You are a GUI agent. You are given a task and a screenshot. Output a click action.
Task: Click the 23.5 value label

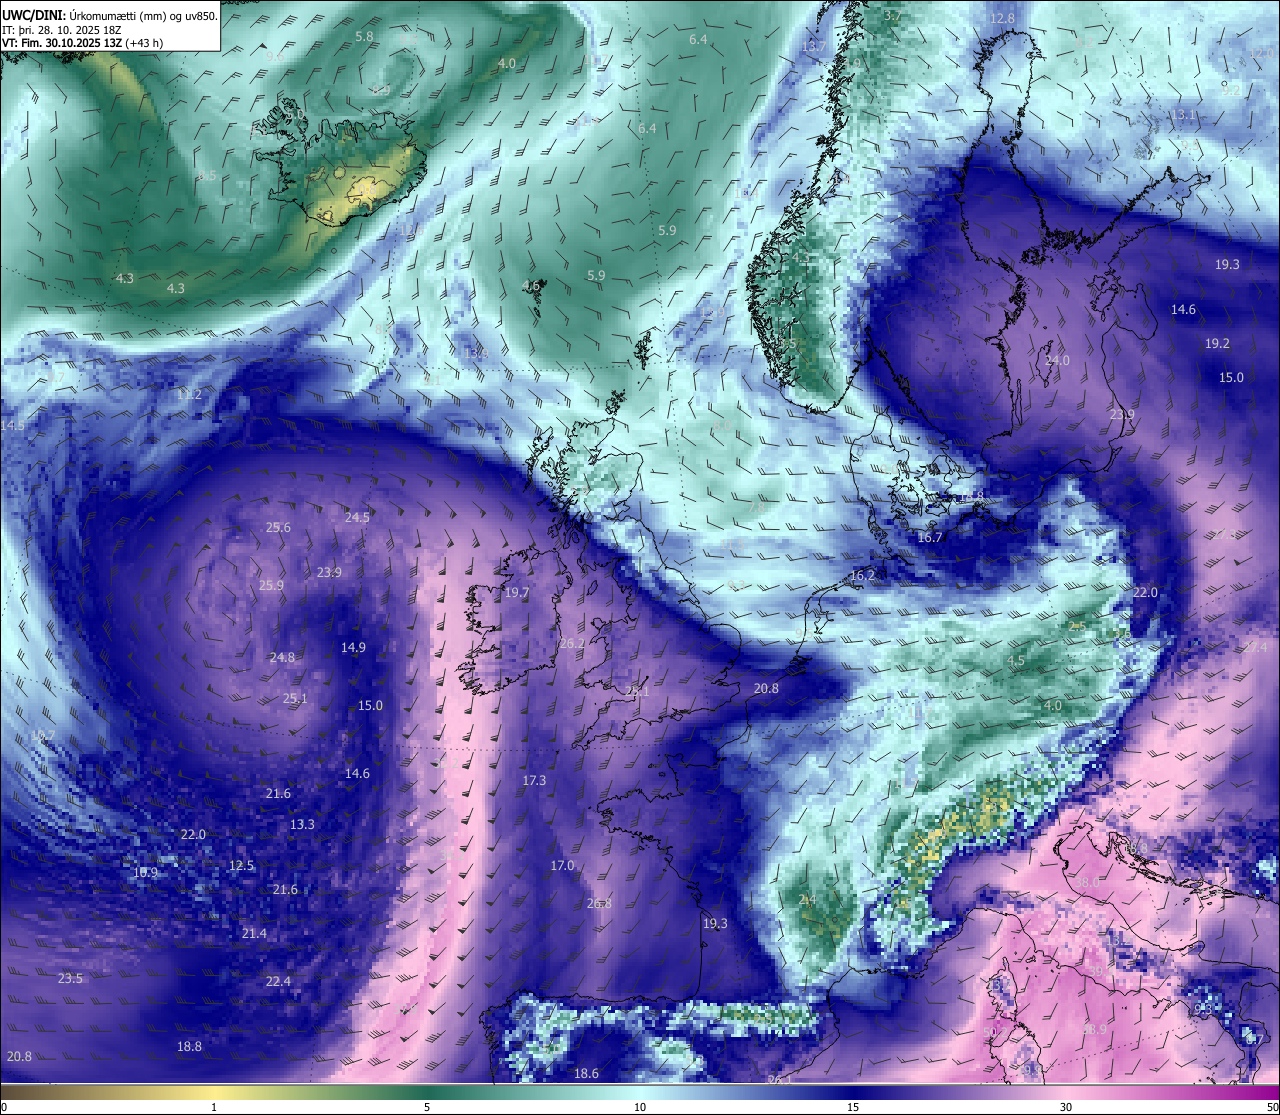coord(70,978)
